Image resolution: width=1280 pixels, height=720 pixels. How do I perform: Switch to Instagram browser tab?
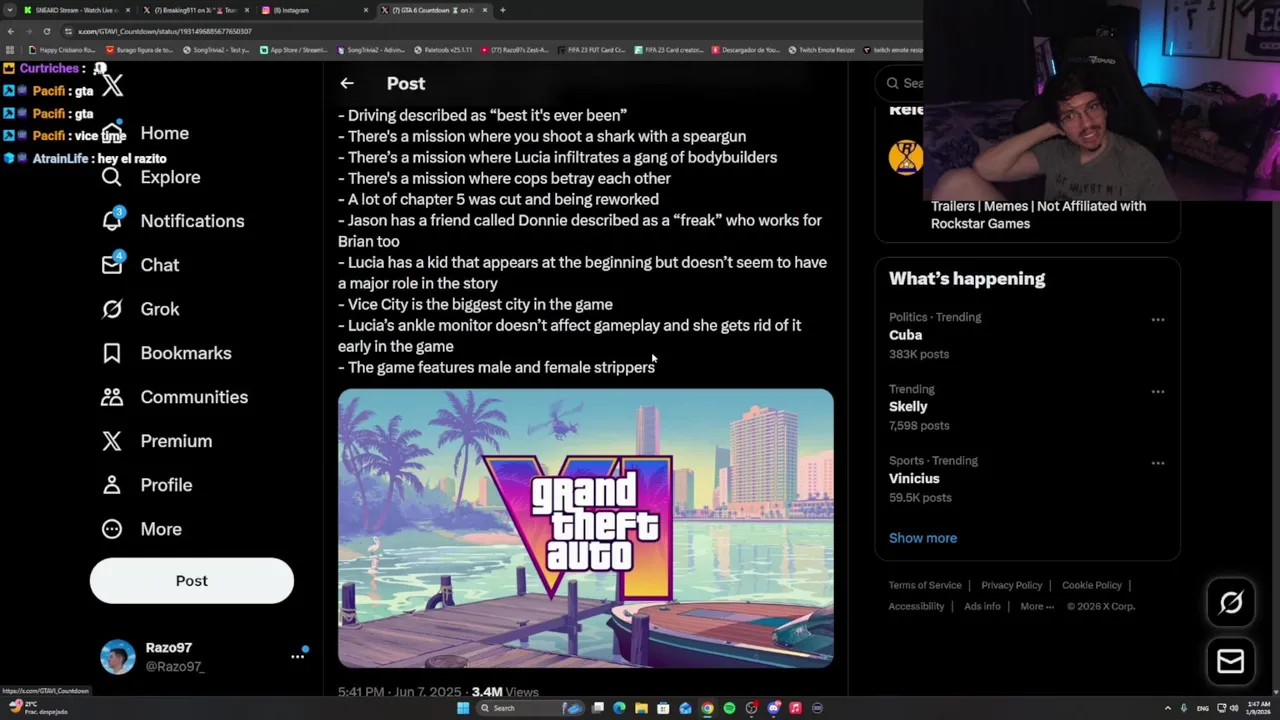(x=314, y=10)
